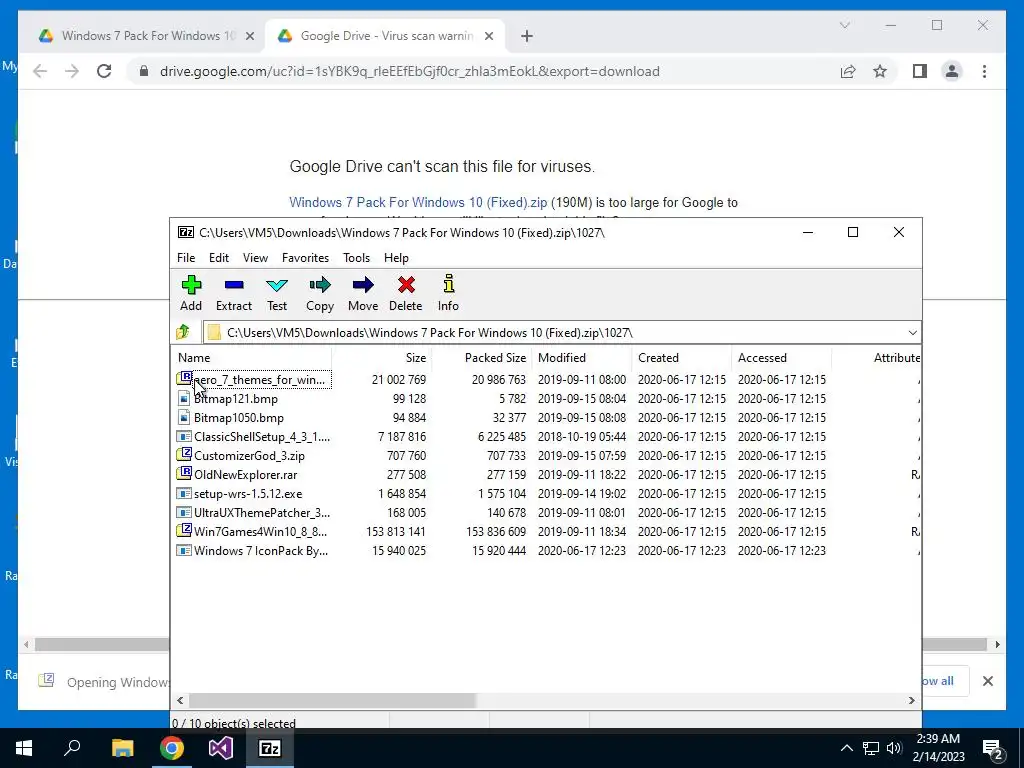Select OldNewExplorer.rar archive icon

click(184, 474)
